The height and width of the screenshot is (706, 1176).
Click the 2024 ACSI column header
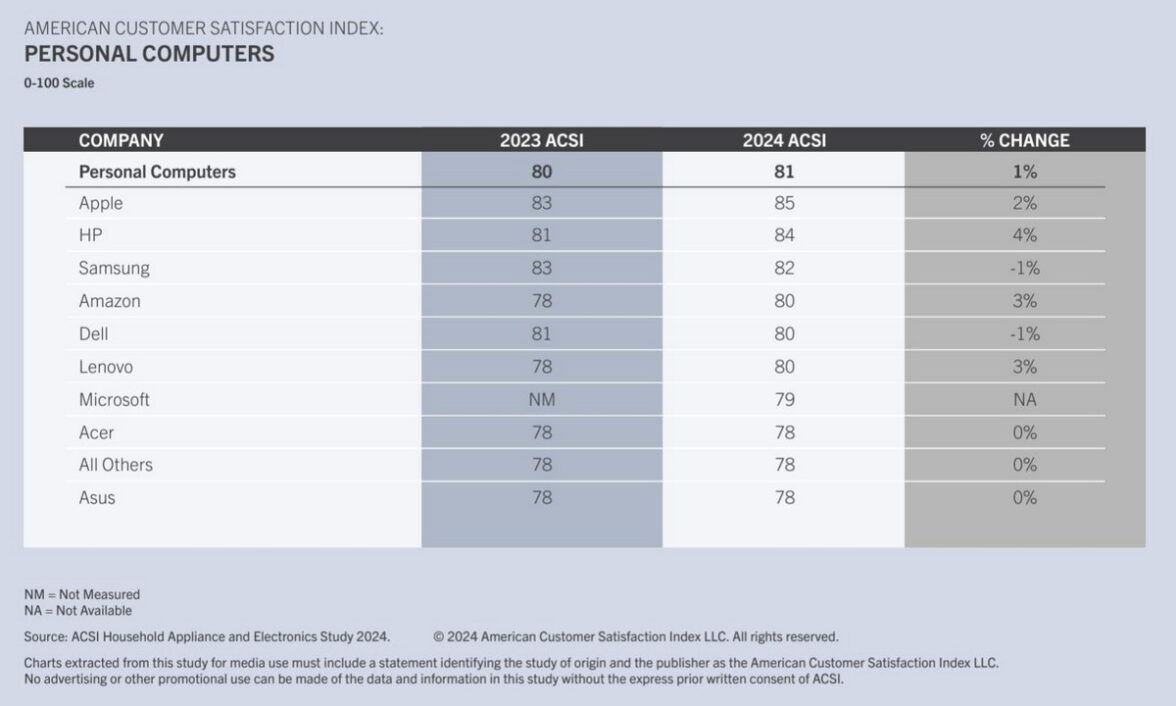[x=784, y=140]
